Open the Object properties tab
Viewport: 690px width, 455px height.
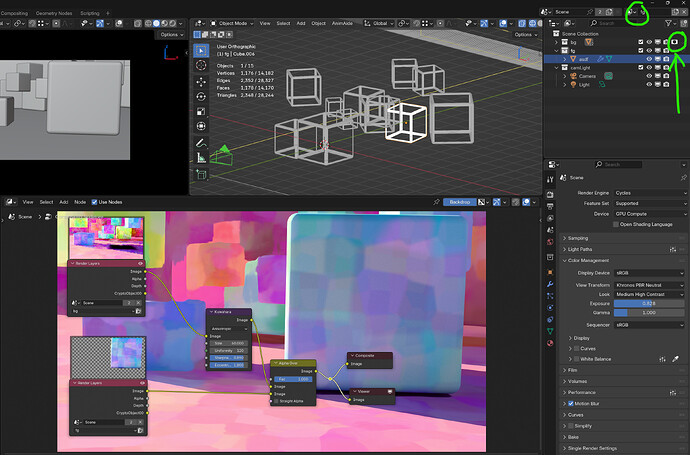point(550,272)
